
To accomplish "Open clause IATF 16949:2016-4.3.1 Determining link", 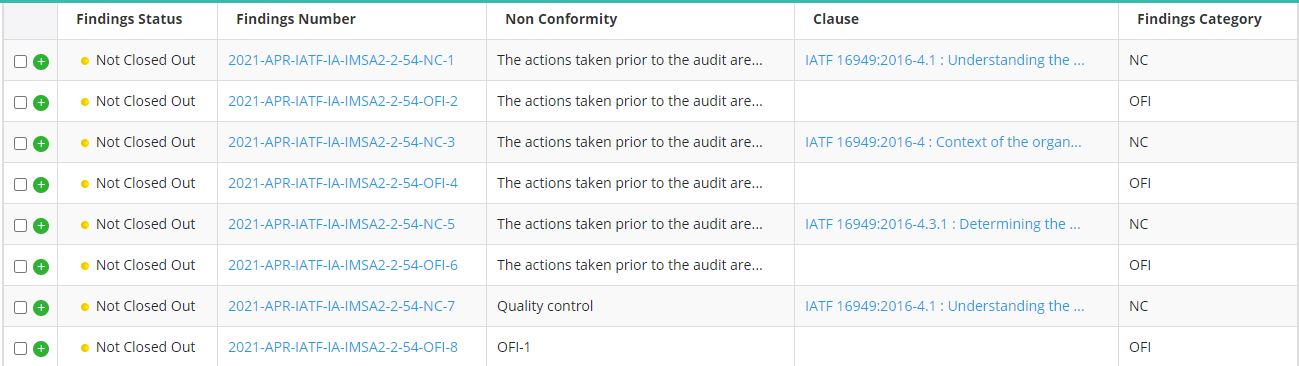I will tap(942, 224).
